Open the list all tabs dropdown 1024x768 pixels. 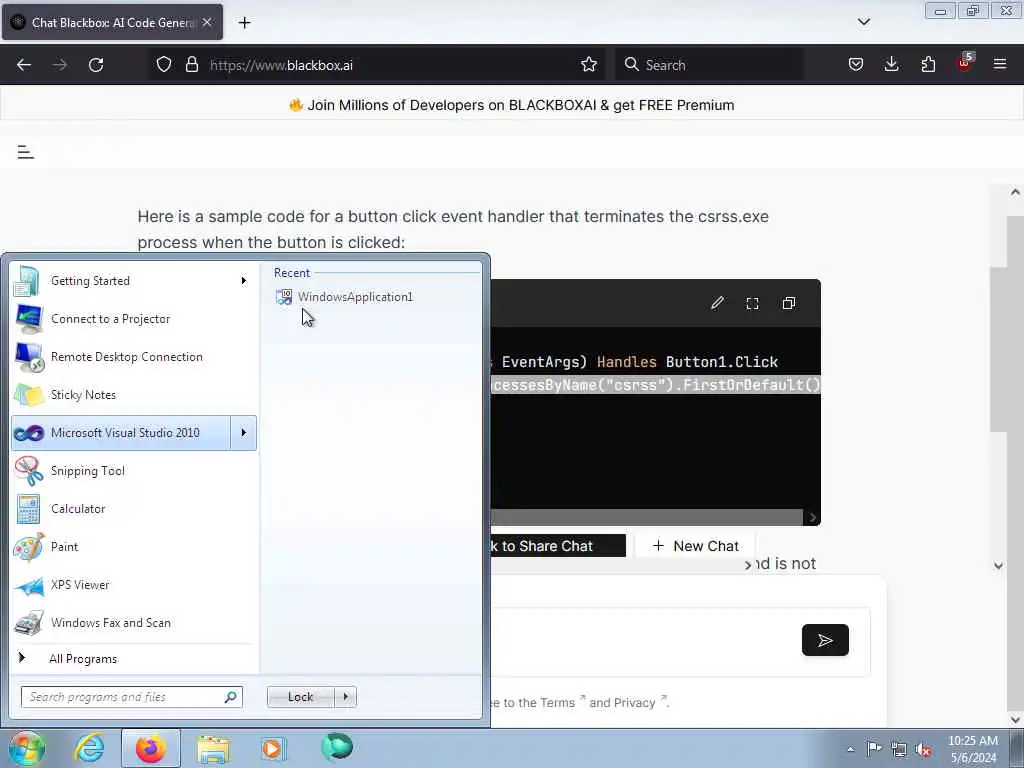coord(864,22)
